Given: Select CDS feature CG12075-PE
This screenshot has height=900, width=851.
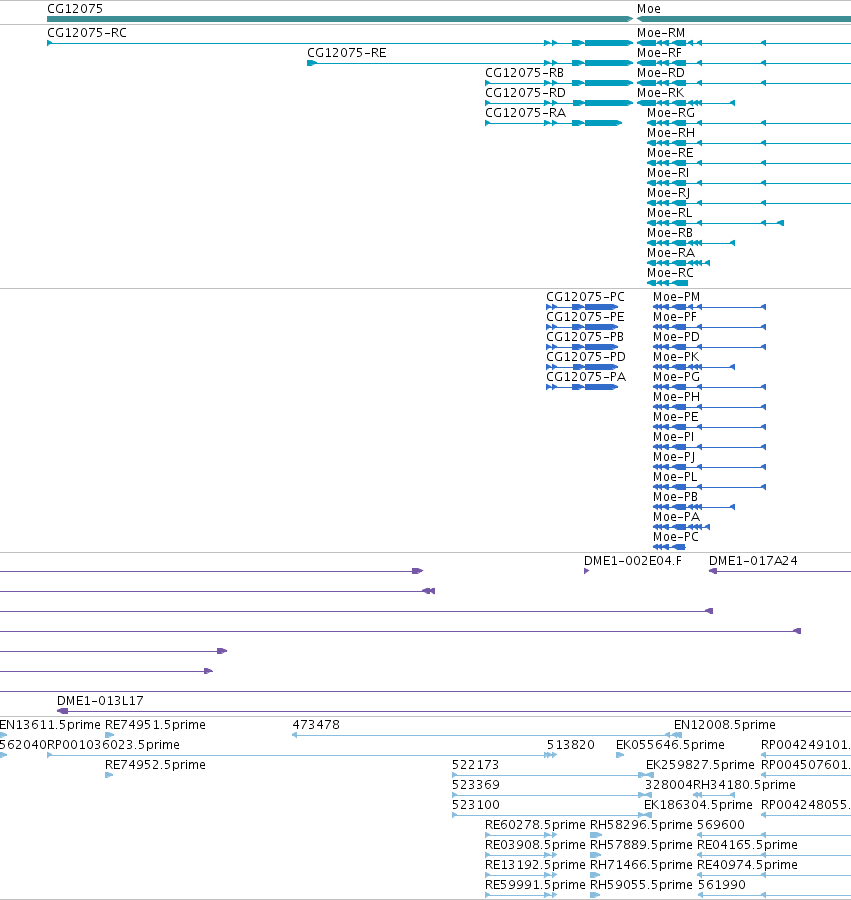Looking at the screenshot, I should (585, 317).
